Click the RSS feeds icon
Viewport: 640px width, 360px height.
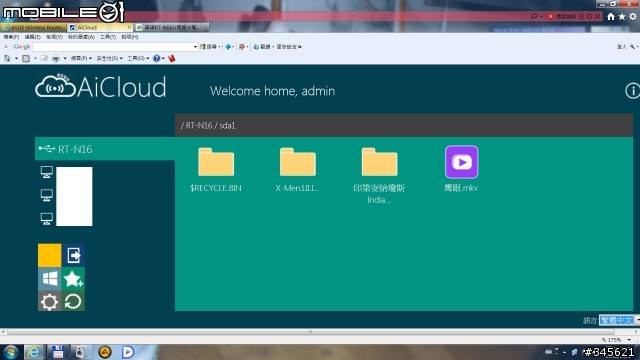tap(26, 58)
